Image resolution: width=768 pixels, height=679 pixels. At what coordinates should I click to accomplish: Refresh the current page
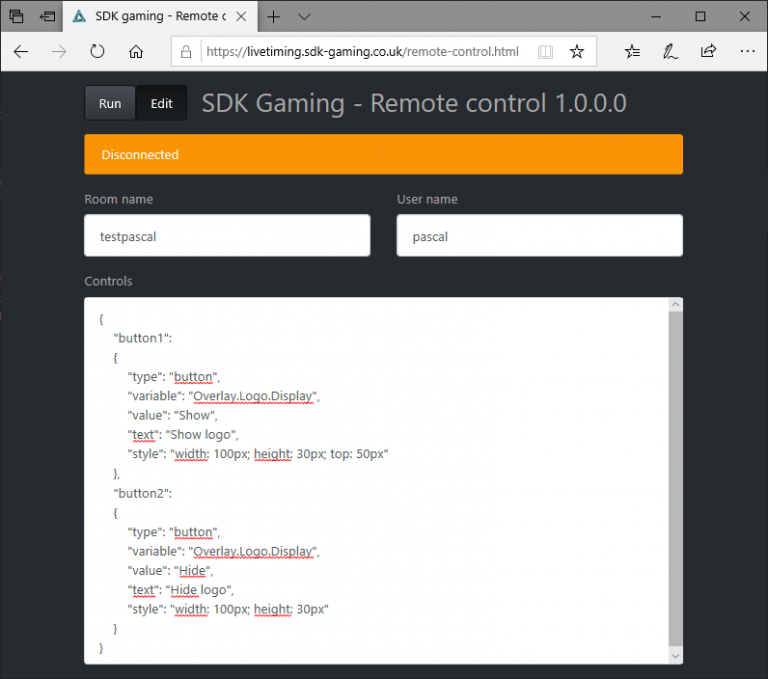tap(97, 51)
